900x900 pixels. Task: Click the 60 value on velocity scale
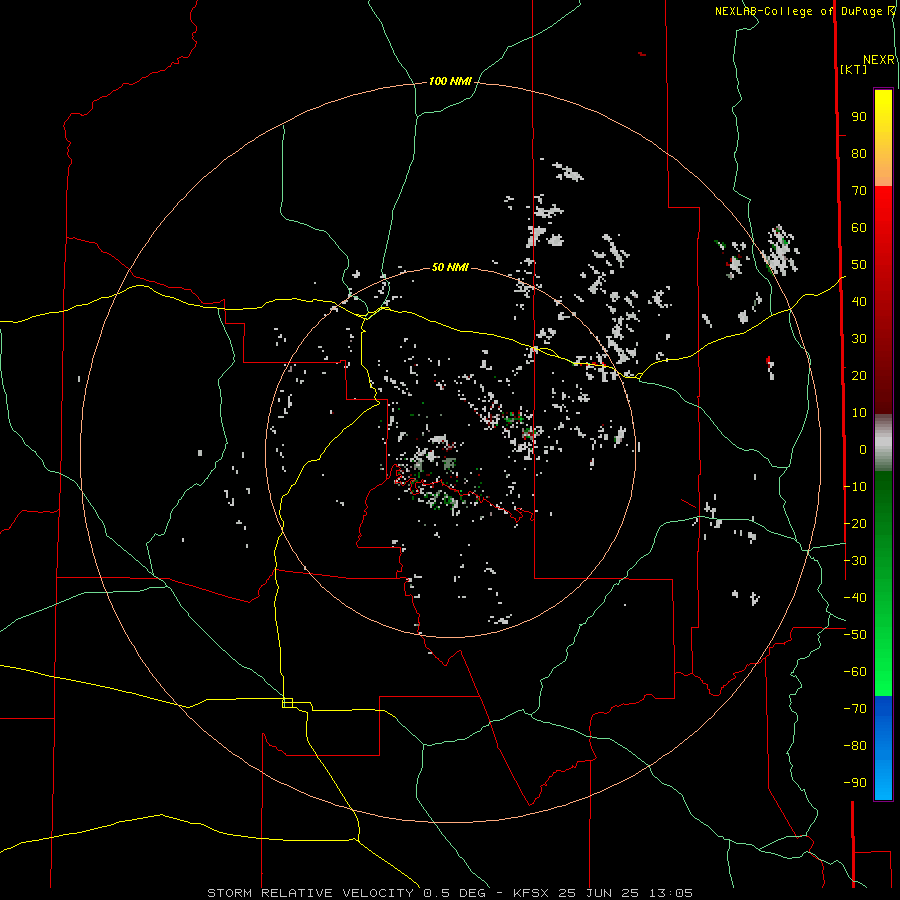859,227
